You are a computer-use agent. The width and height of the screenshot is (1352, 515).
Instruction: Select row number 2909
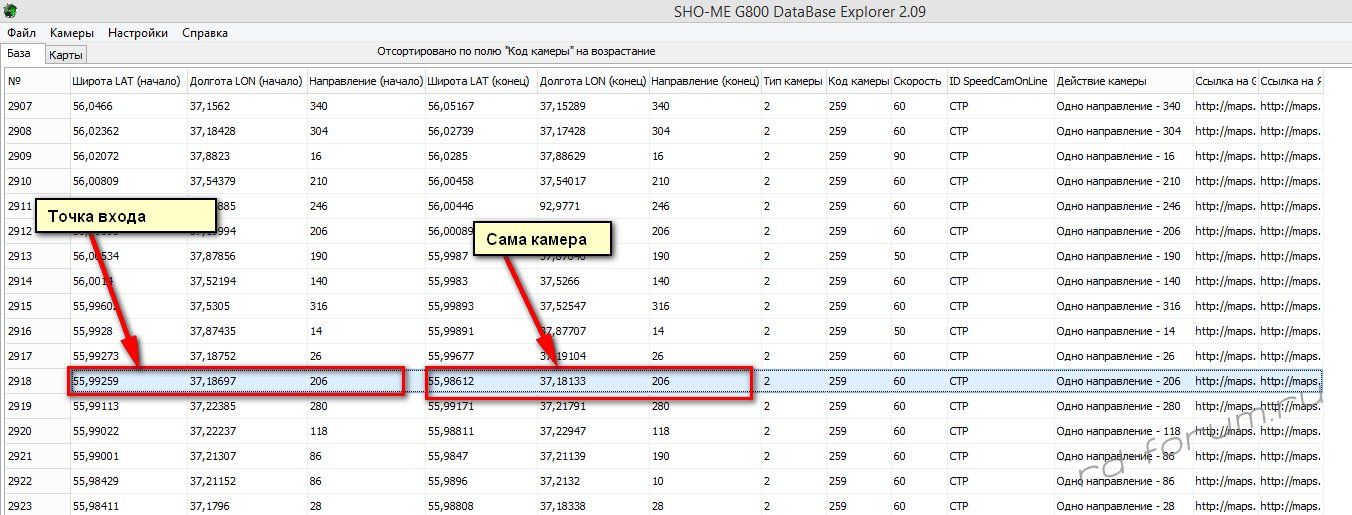(37, 156)
